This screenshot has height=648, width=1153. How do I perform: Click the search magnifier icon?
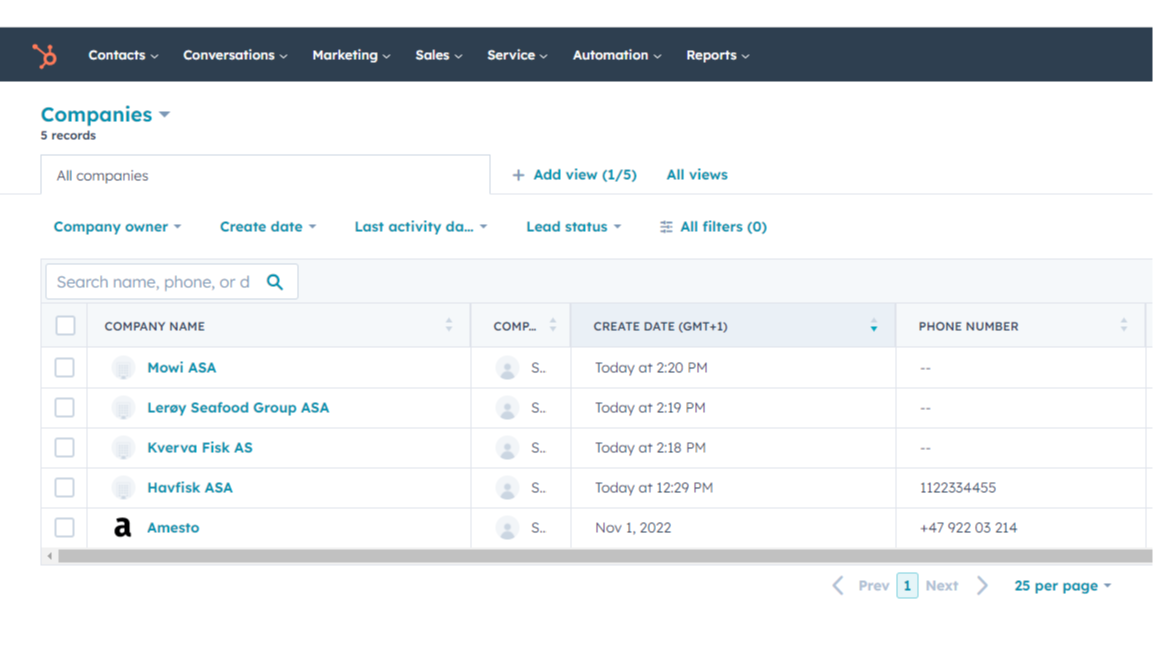coord(275,282)
